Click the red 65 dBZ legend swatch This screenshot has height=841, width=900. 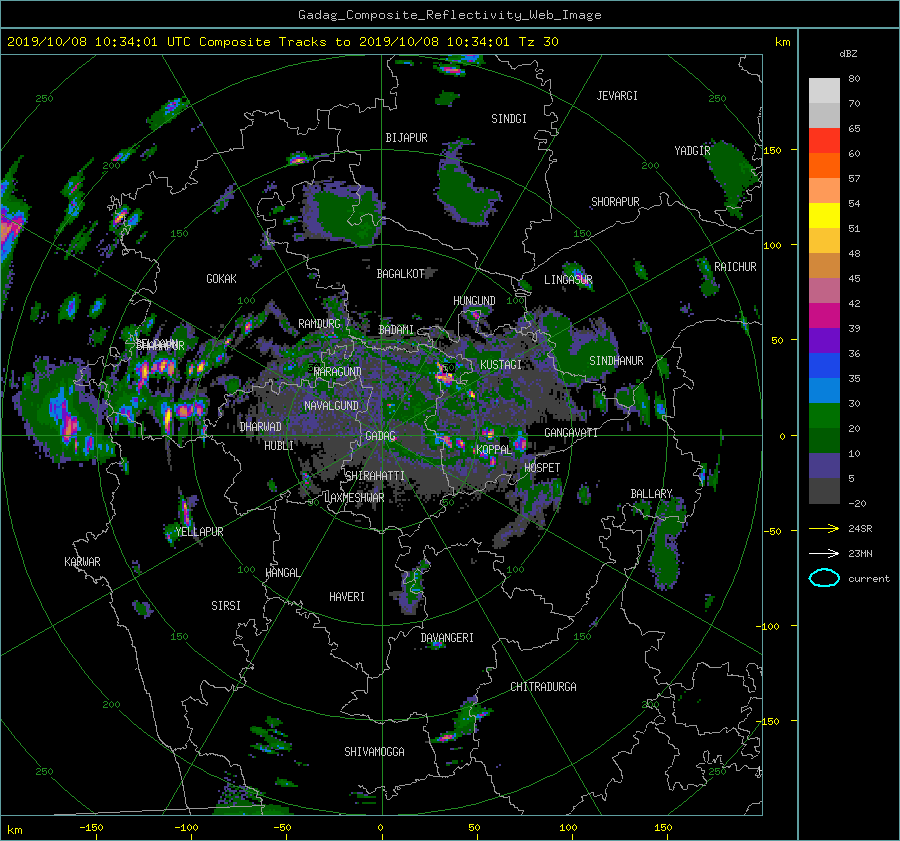point(824,140)
